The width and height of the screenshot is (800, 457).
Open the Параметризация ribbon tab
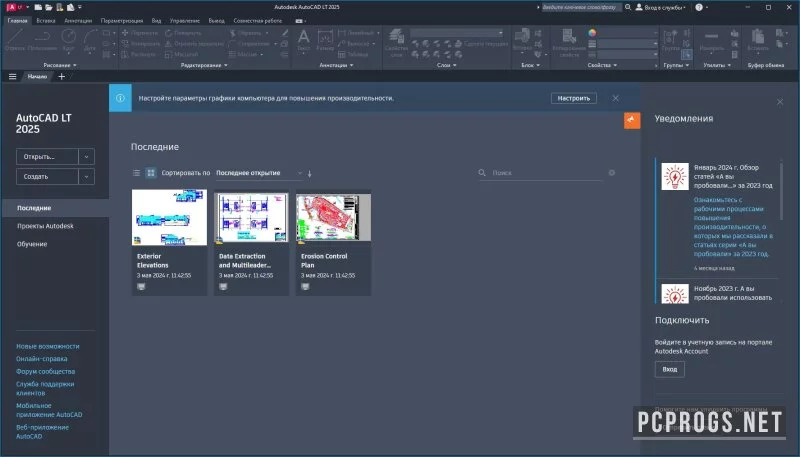122,21
